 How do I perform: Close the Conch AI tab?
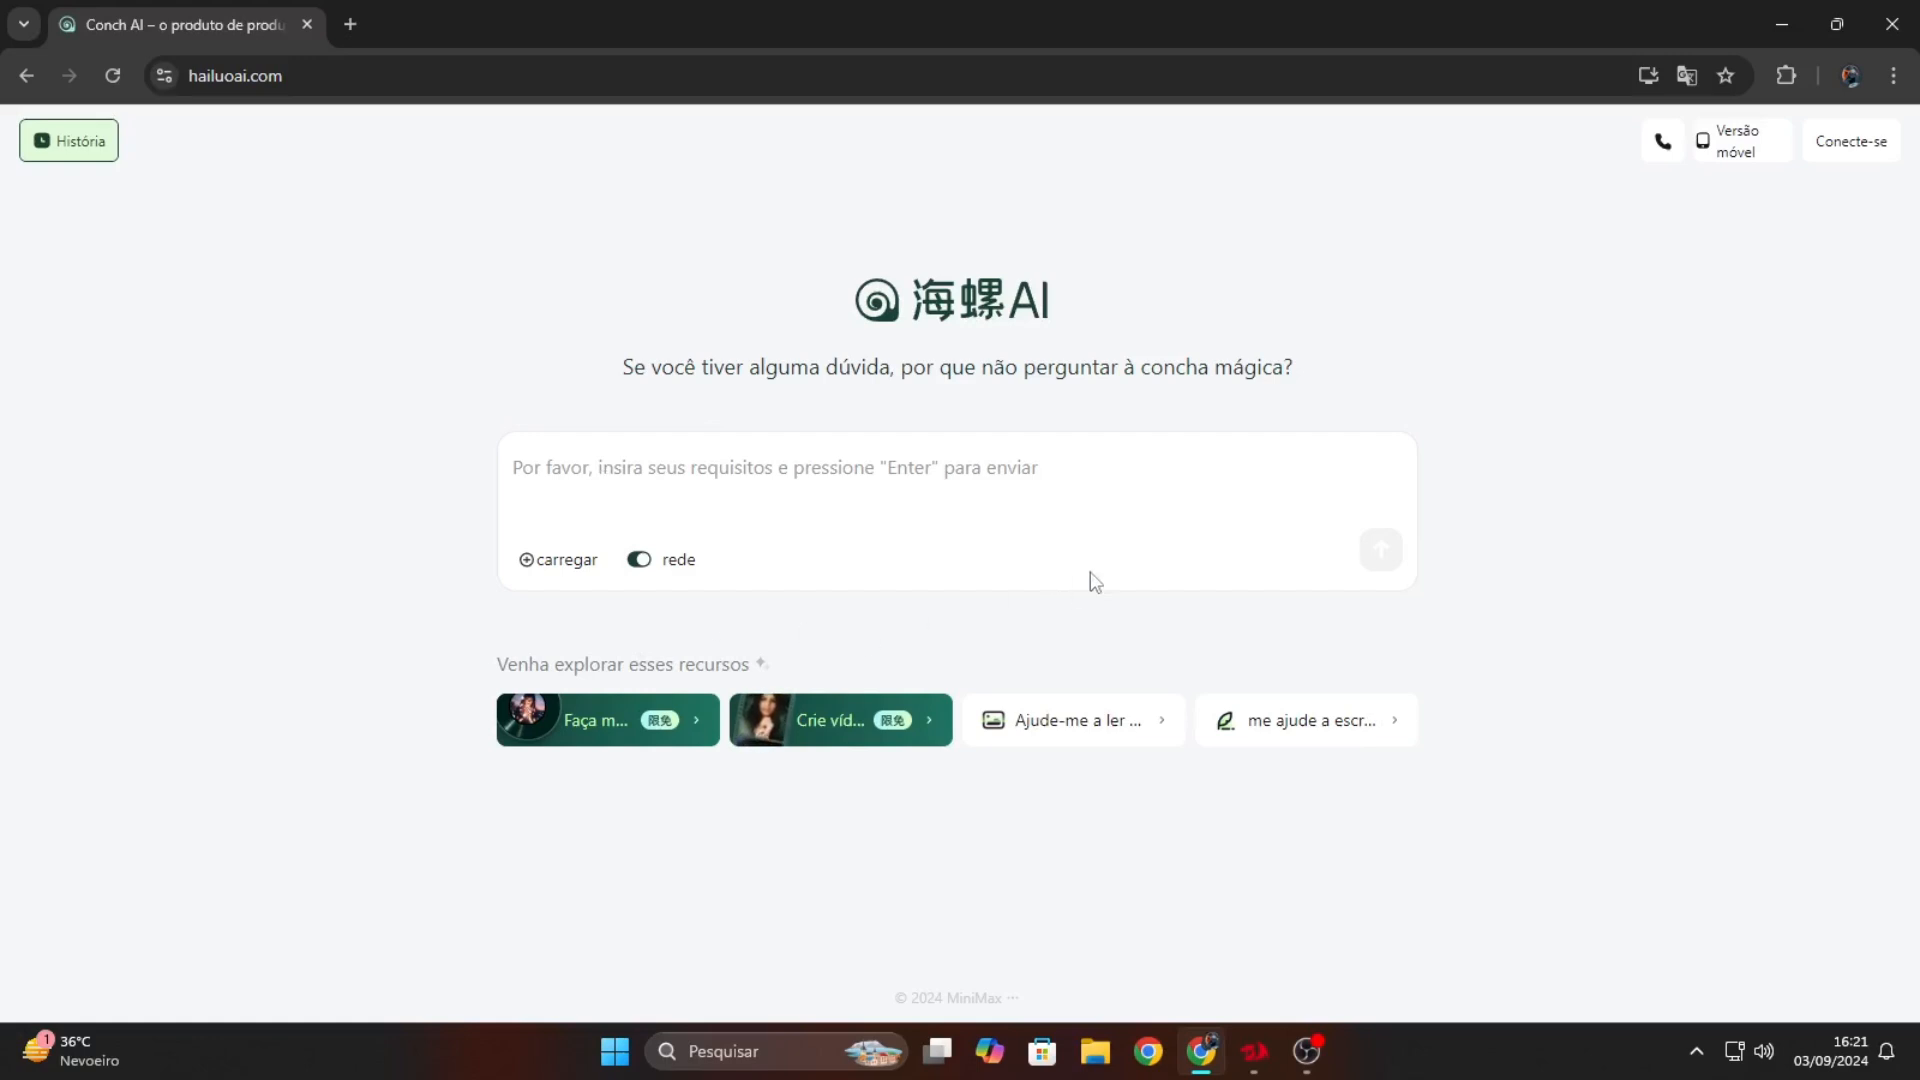pyautogui.click(x=307, y=24)
